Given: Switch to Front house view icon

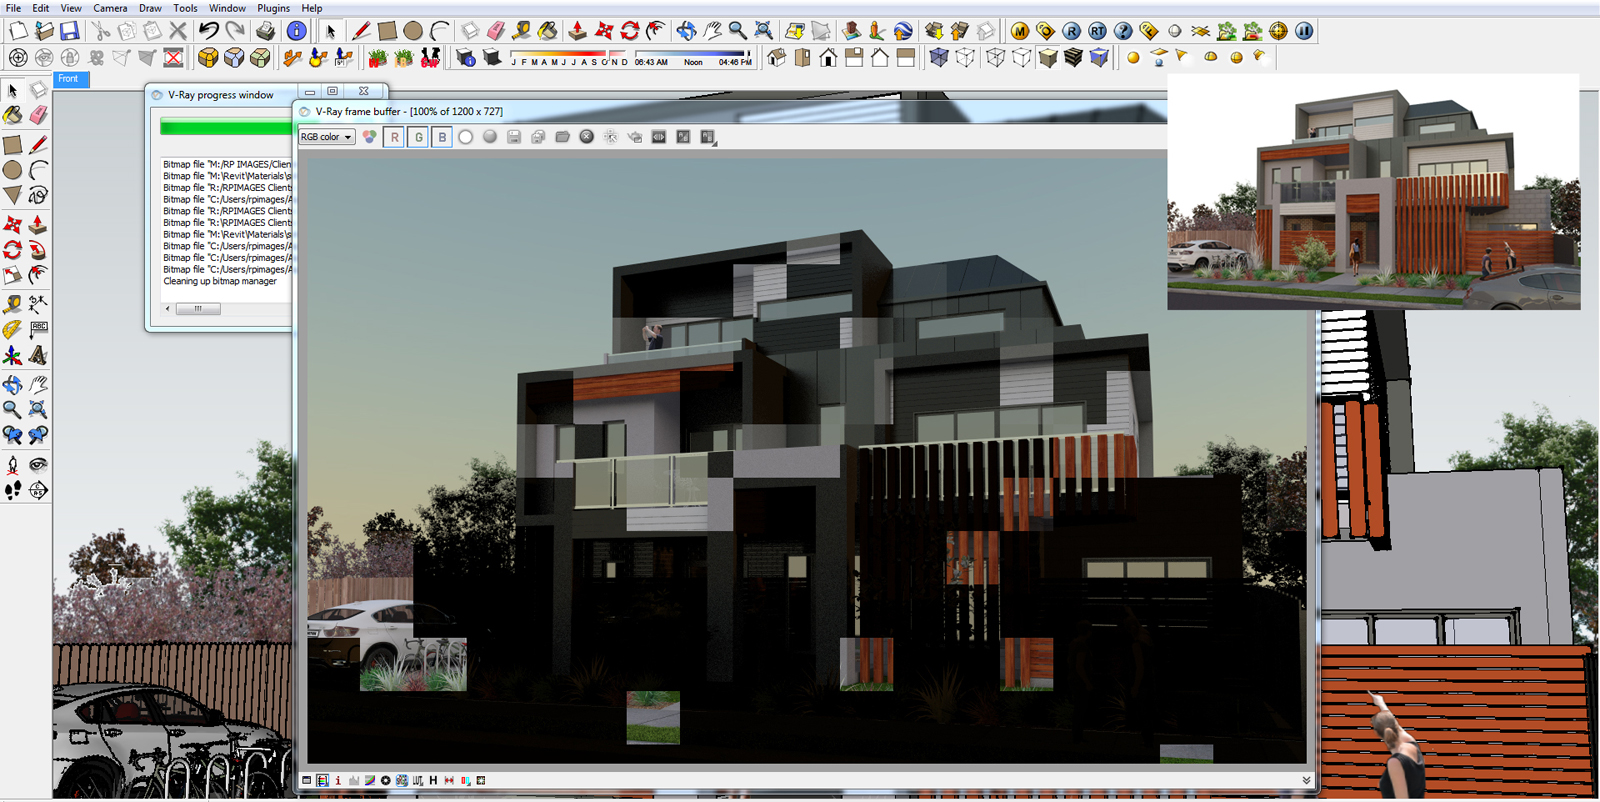Looking at the screenshot, I should (x=828, y=58).
